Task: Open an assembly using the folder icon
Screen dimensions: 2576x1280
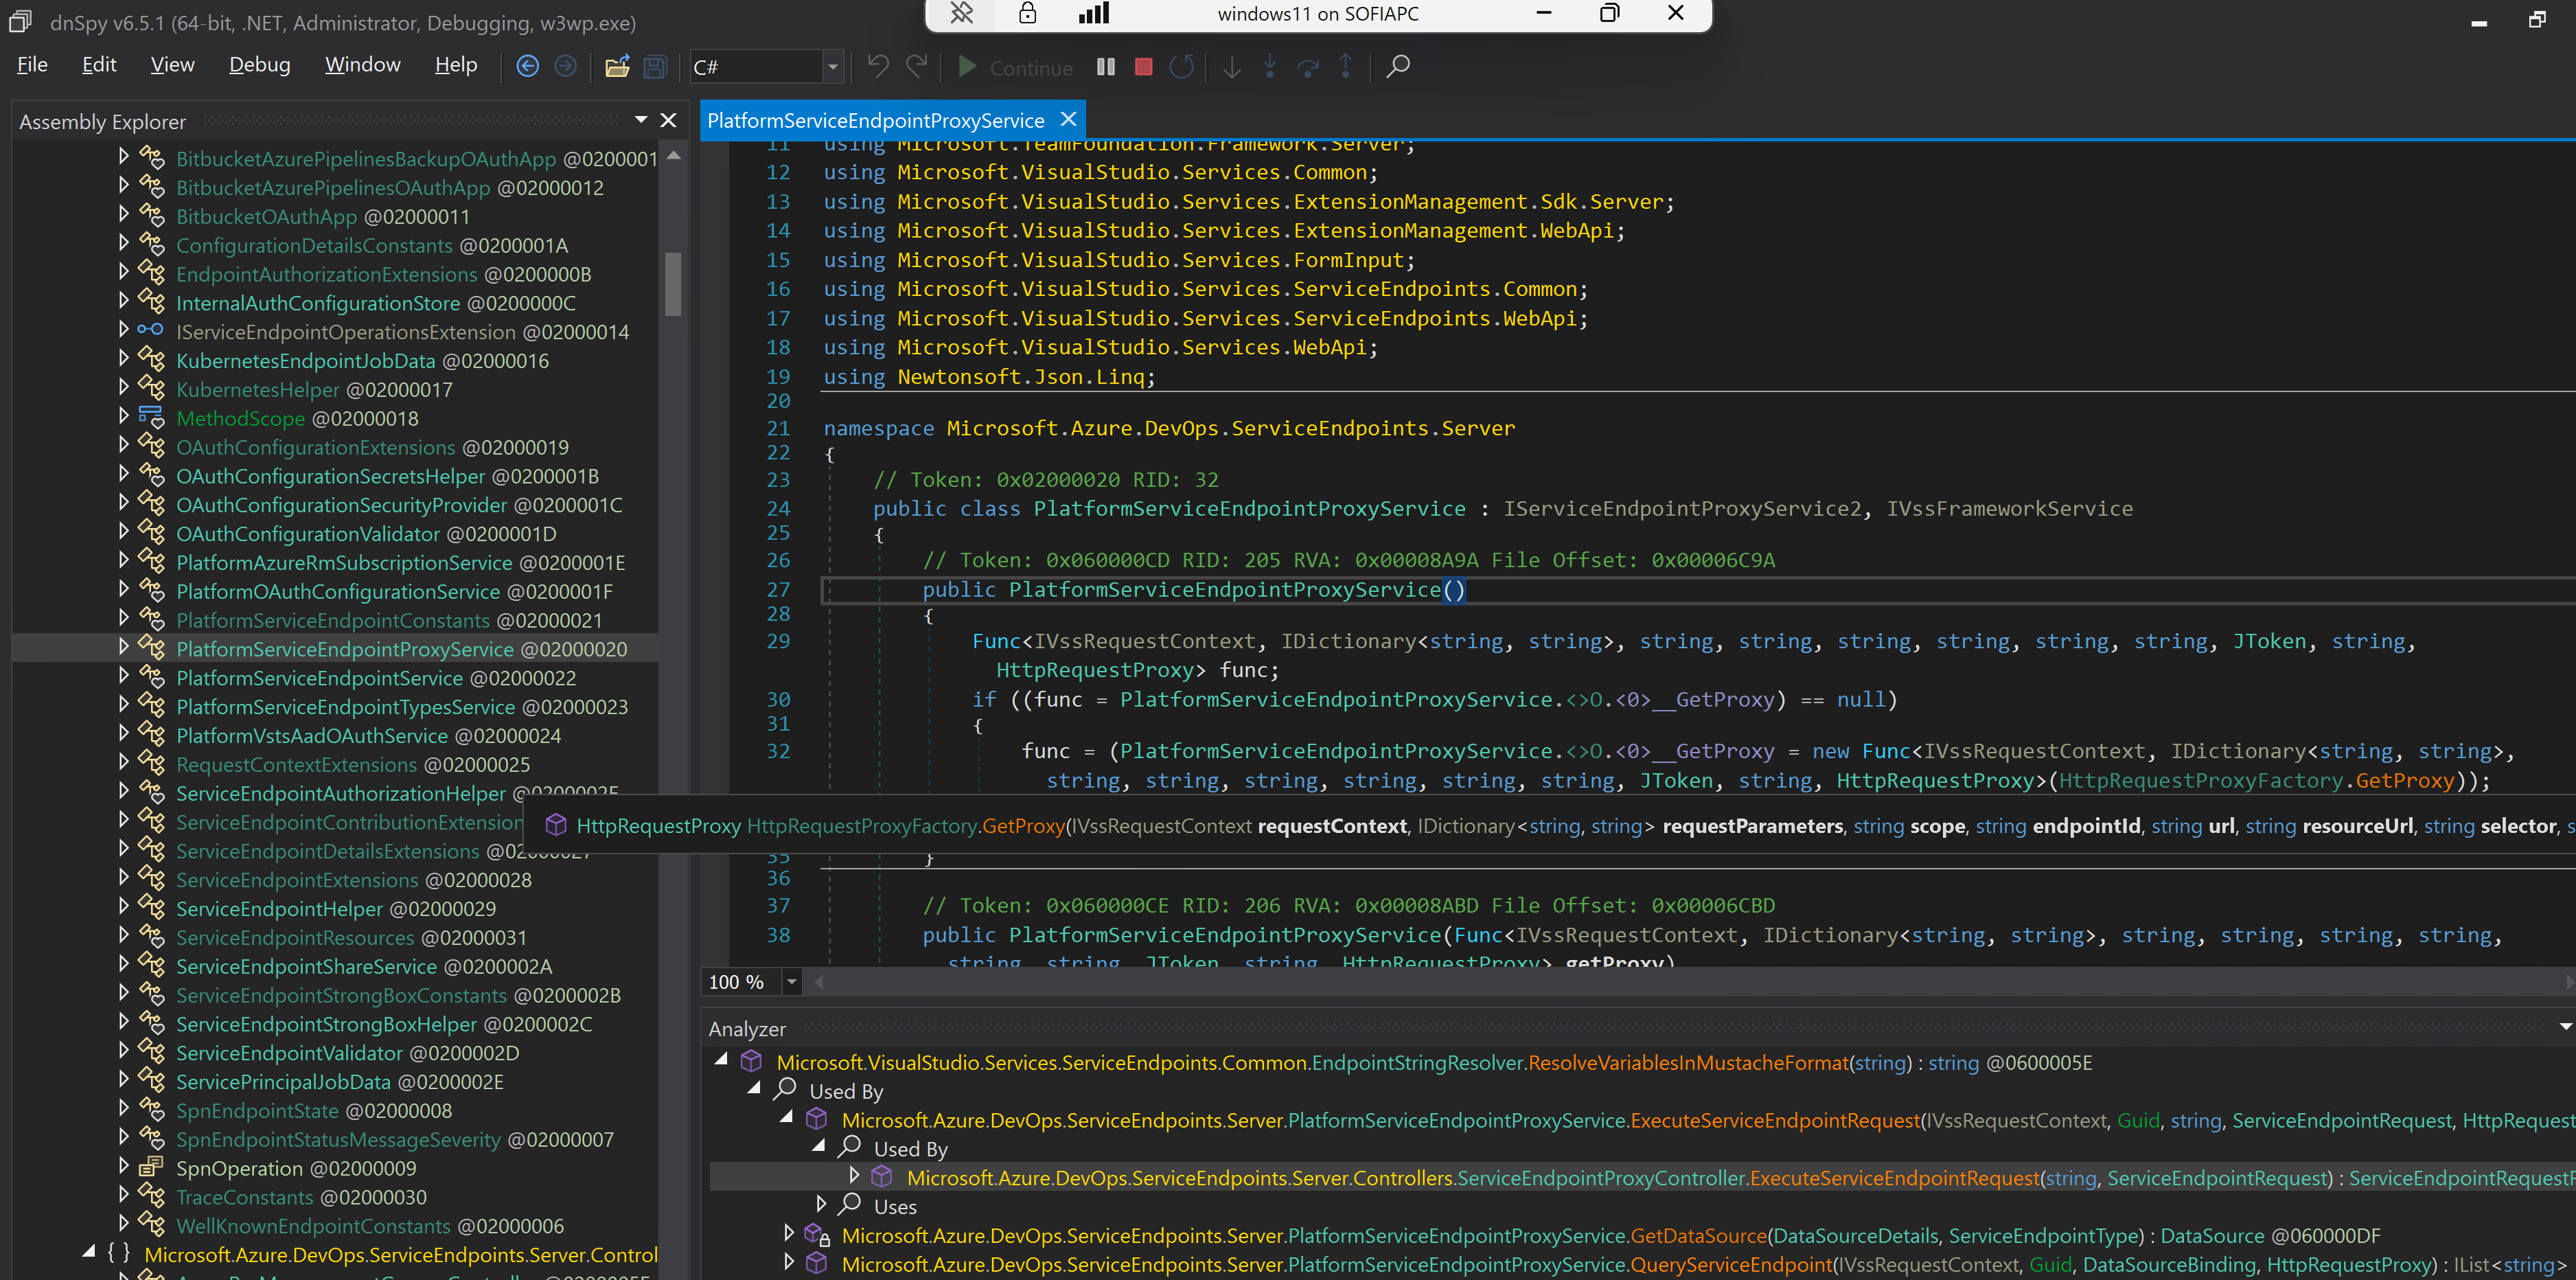Action: 617,66
